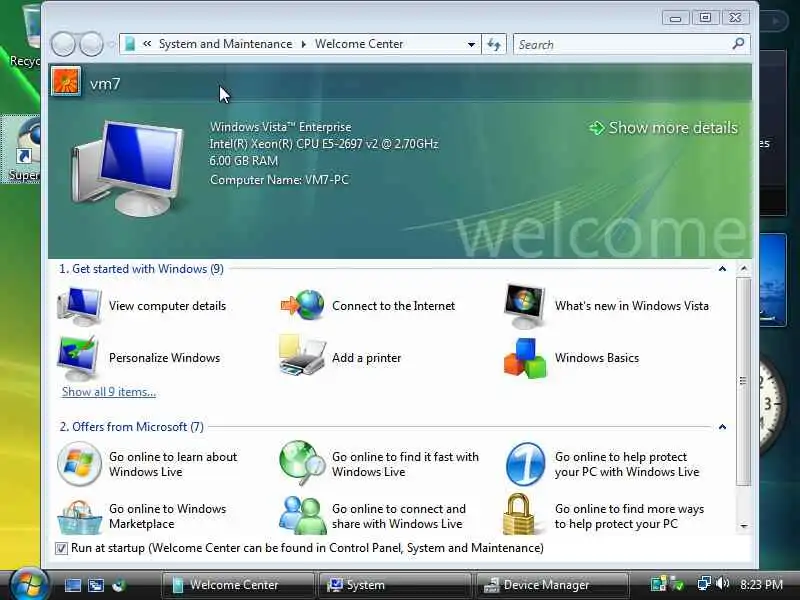Click scrollbar down arrow in Welcome Center
Viewport: 800px width, 600px height.
(744, 526)
